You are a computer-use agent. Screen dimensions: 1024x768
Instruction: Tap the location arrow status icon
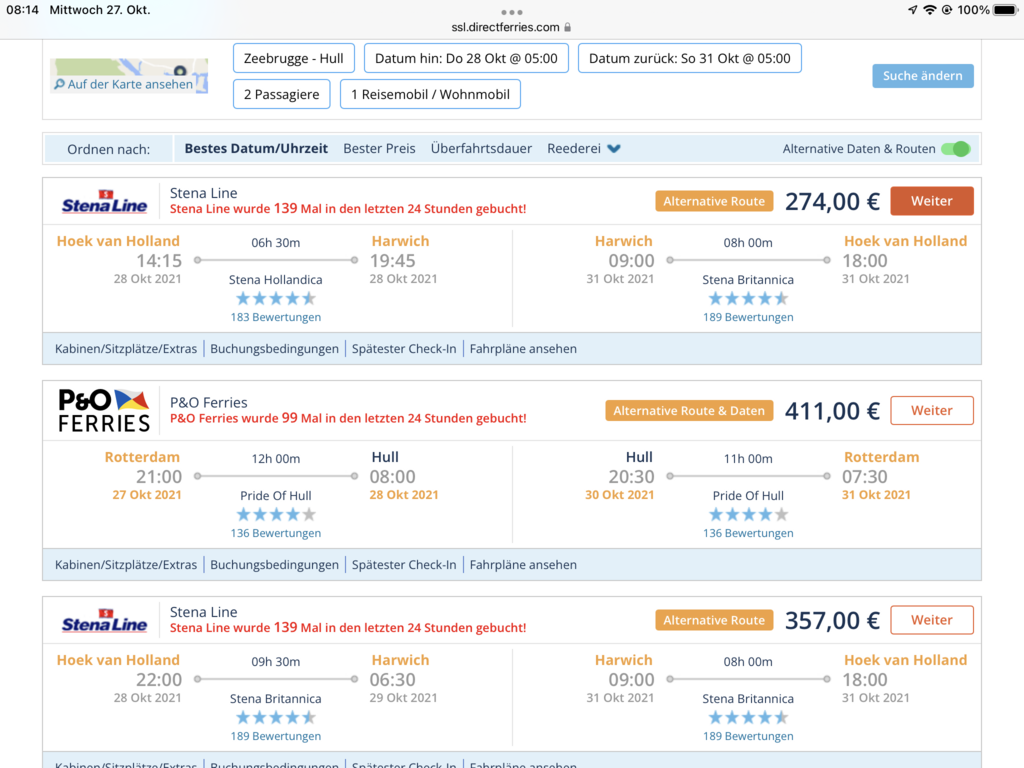pyautogui.click(x=912, y=10)
